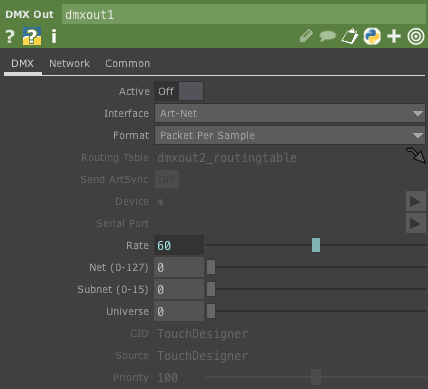This screenshot has height=389, width=428.
Task: Open the operator help question mark
Action: click(10, 36)
